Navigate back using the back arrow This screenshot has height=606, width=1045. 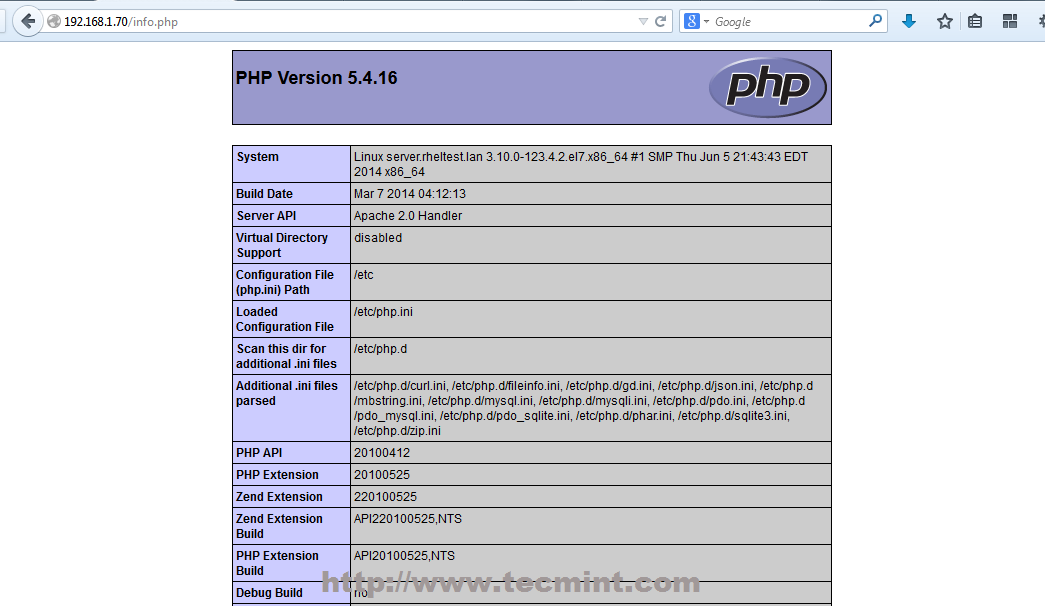pyautogui.click(x=28, y=20)
